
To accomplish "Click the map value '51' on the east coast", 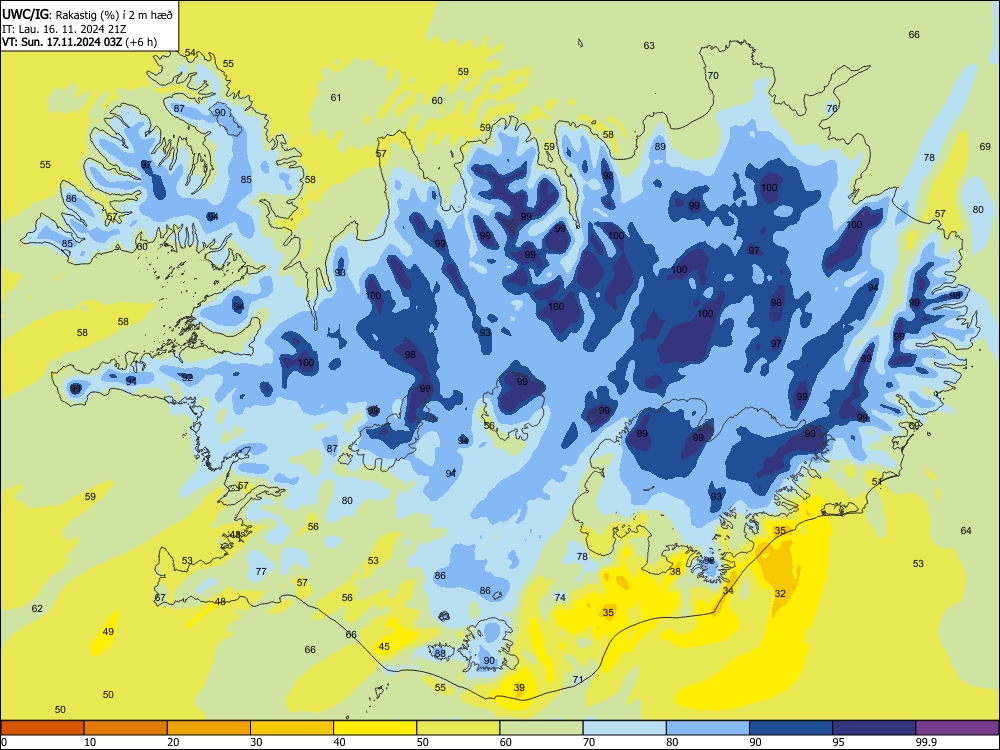I will tap(877, 482).
